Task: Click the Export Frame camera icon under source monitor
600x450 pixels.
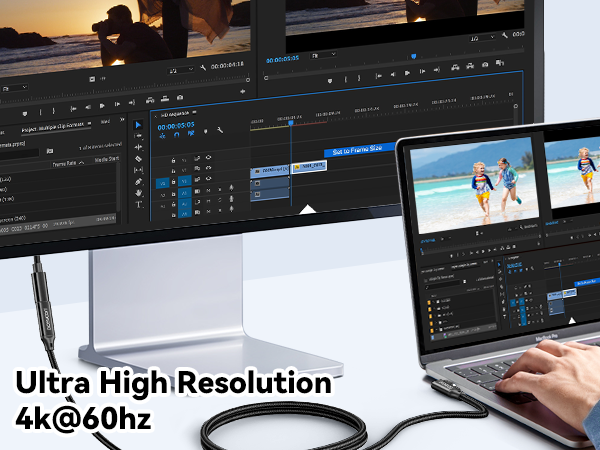Action: point(180,98)
